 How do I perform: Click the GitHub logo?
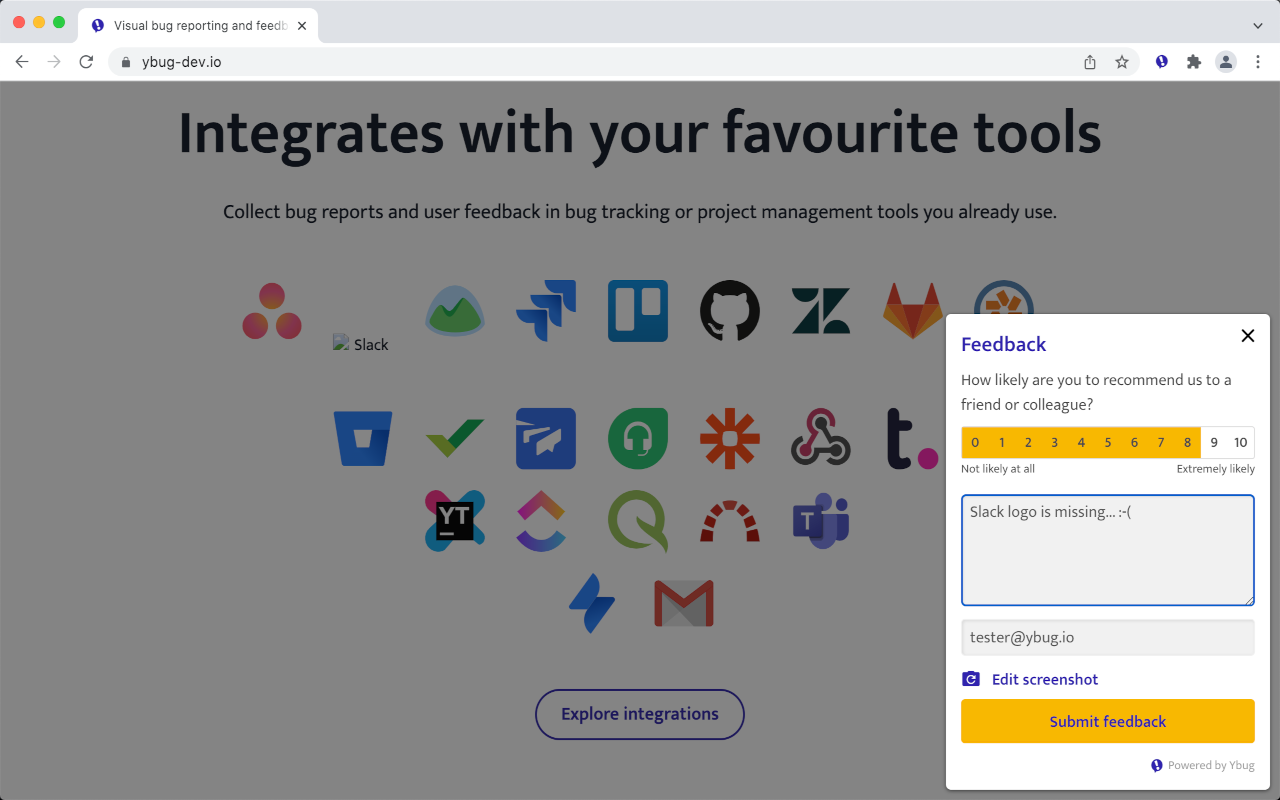pos(729,310)
